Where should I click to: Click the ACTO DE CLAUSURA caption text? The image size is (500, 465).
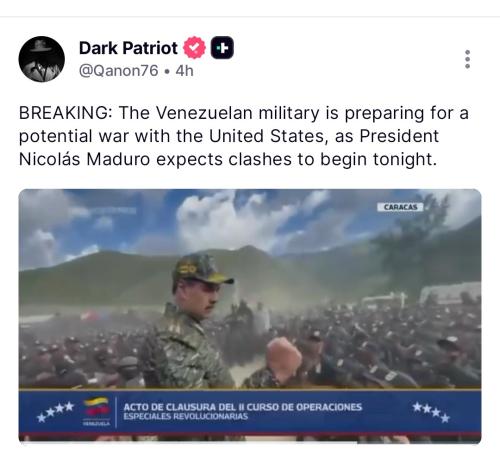tap(242, 407)
